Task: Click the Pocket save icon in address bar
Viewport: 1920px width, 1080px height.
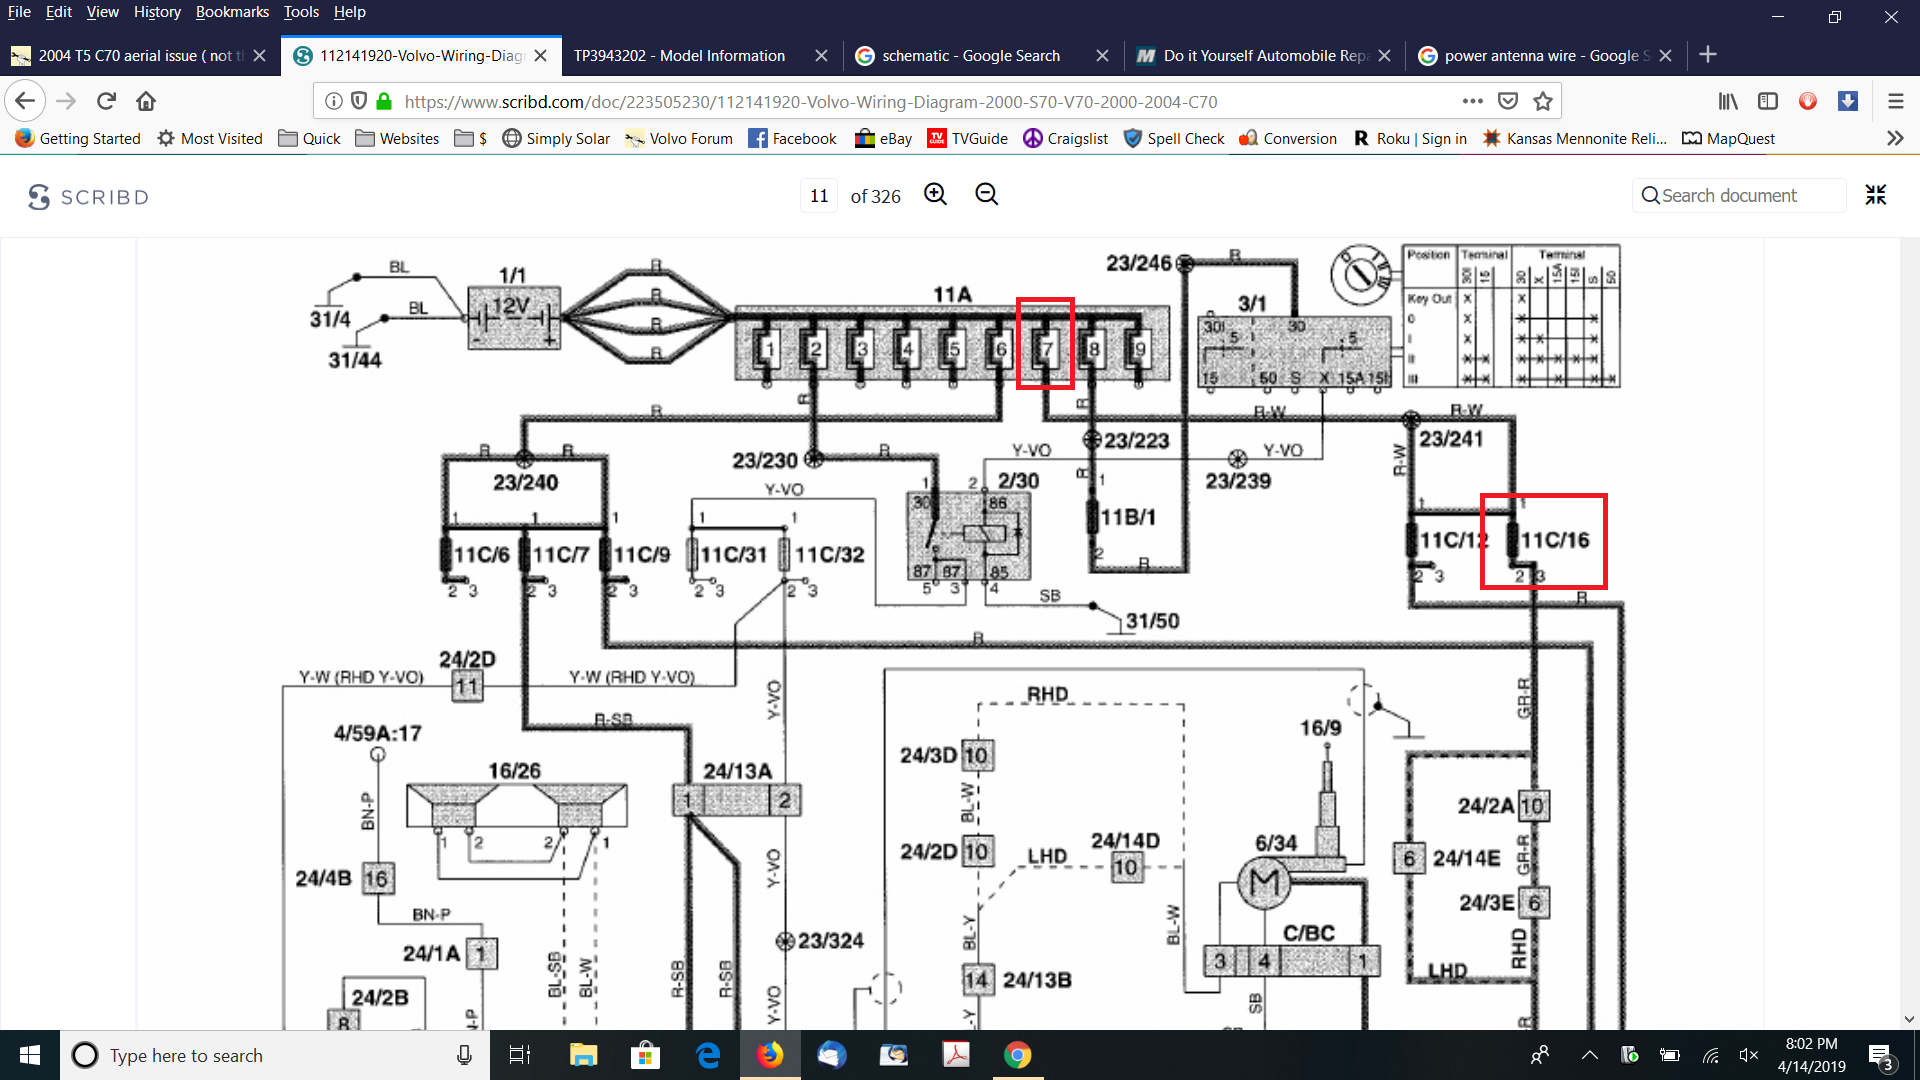Action: (1508, 101)
